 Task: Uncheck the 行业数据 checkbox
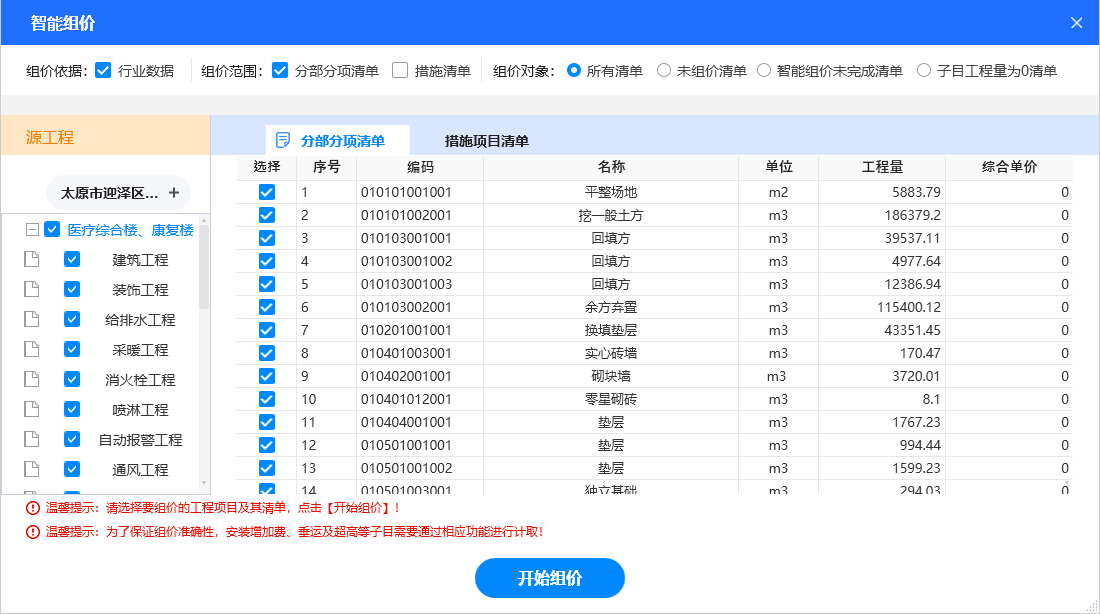tap(103, 71)
